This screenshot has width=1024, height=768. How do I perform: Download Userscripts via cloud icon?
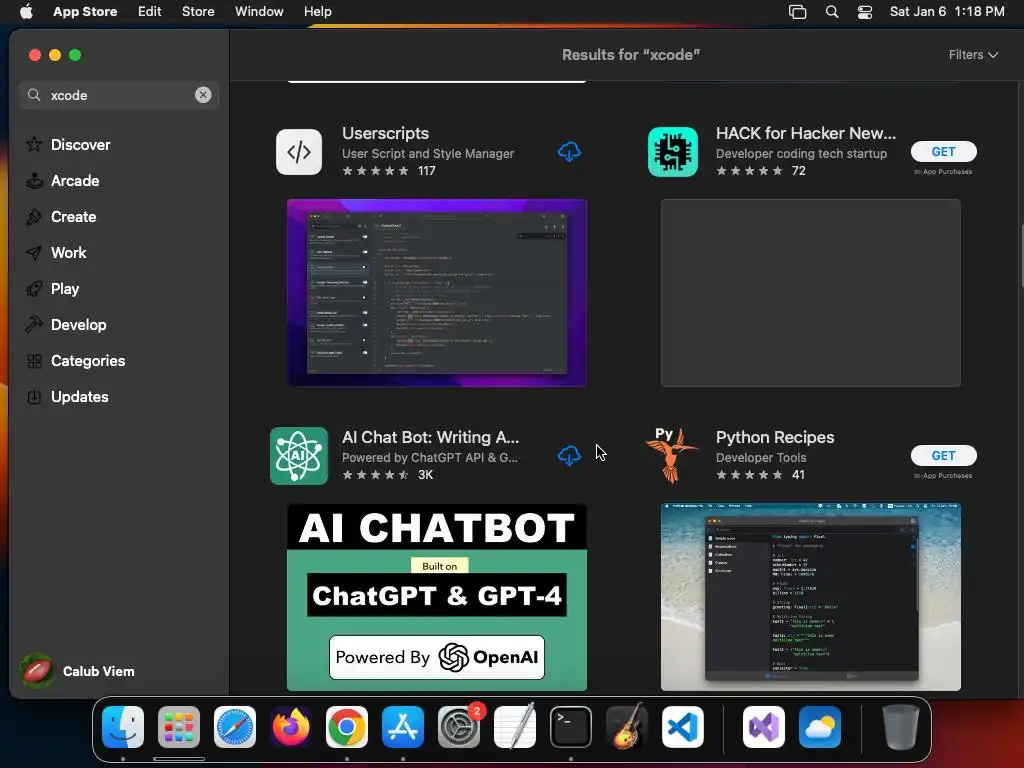click(x=569, y=152)
